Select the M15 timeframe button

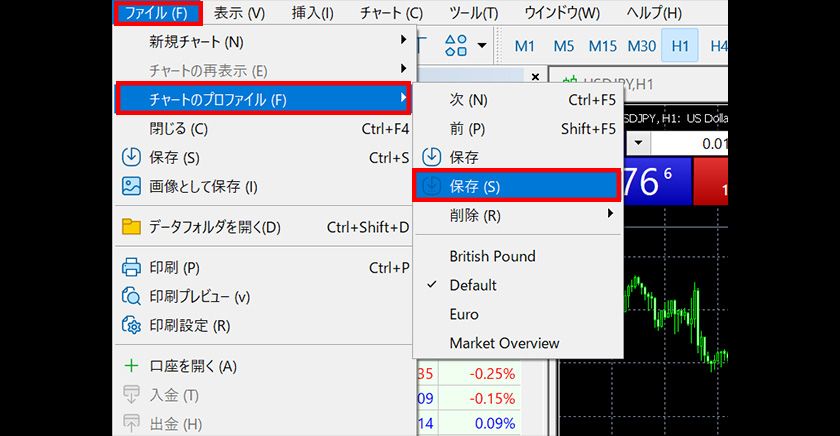(602, 46)
